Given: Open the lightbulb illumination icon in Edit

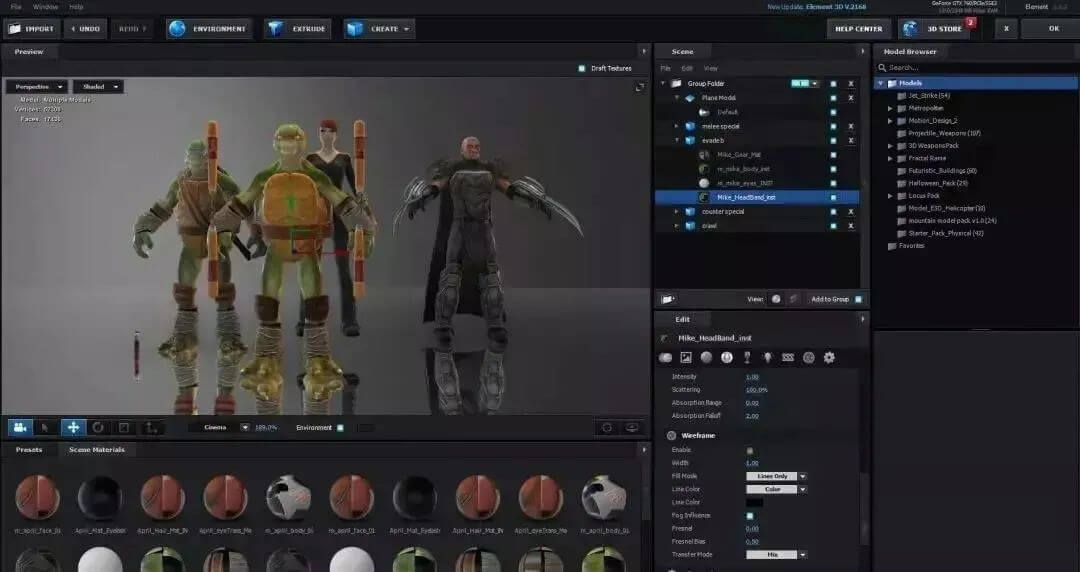Looking at the screenshot, I should [x=767, y=358].
